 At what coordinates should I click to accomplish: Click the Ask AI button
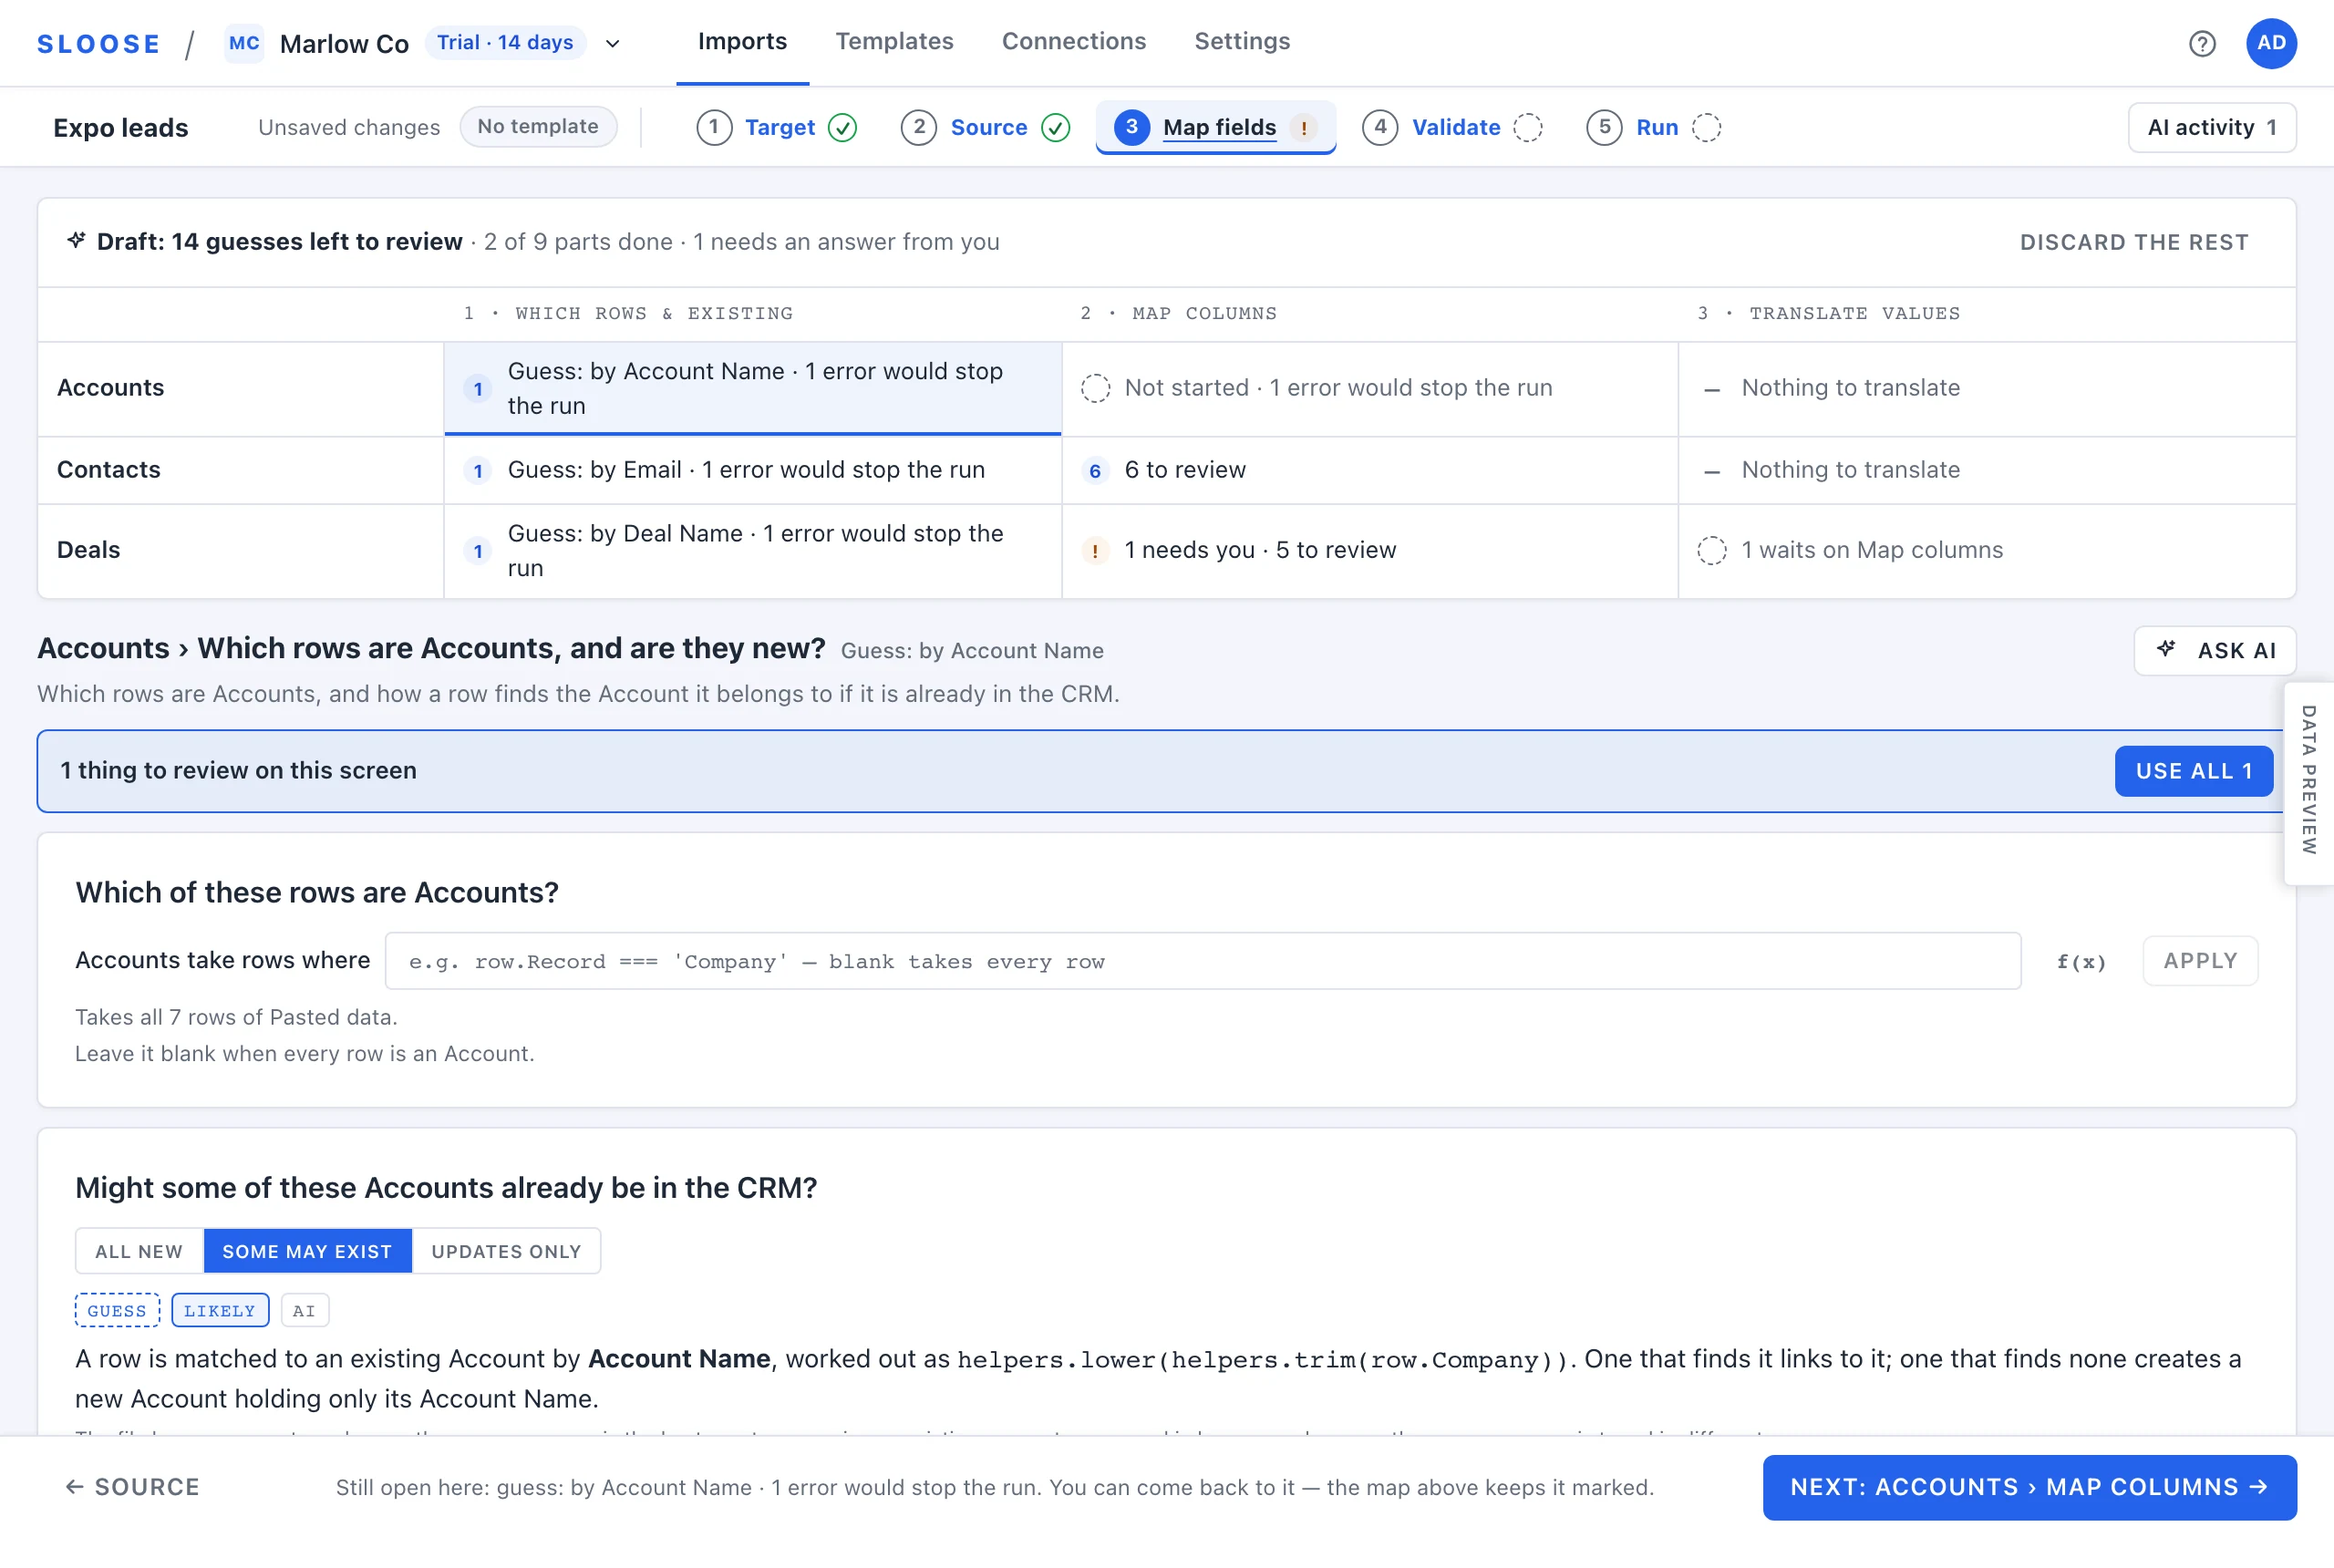coord(2214,650)
